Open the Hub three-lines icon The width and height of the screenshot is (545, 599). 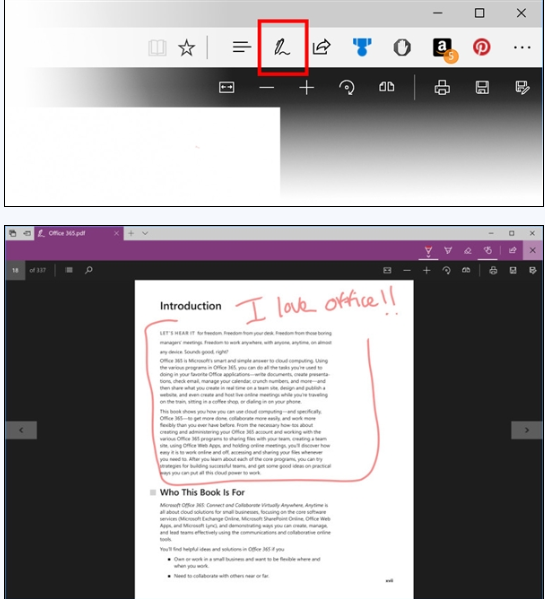coord(242,47)
